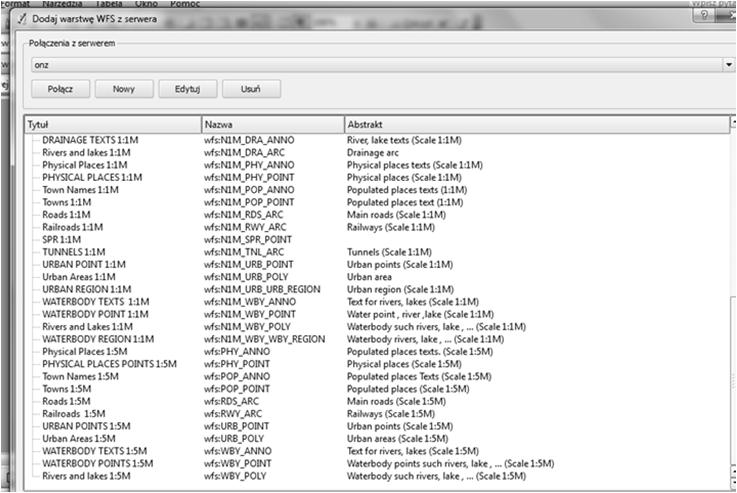
Task: Select WATERBODY TEXTS 1:5M layer
Action: (94, 451)
